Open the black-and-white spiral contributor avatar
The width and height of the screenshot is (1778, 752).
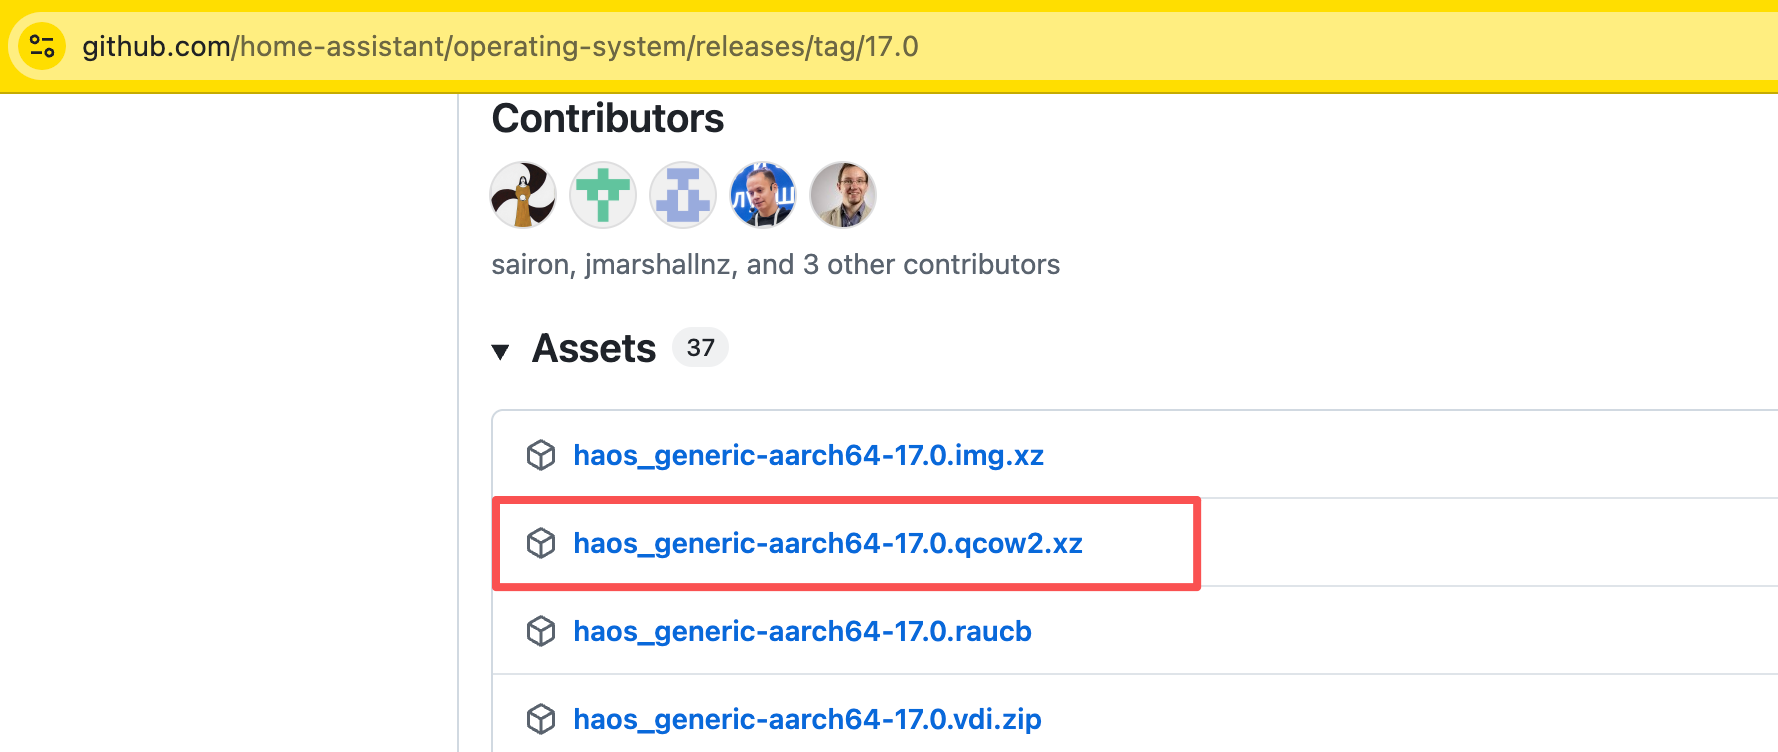(x=523, y=195)
